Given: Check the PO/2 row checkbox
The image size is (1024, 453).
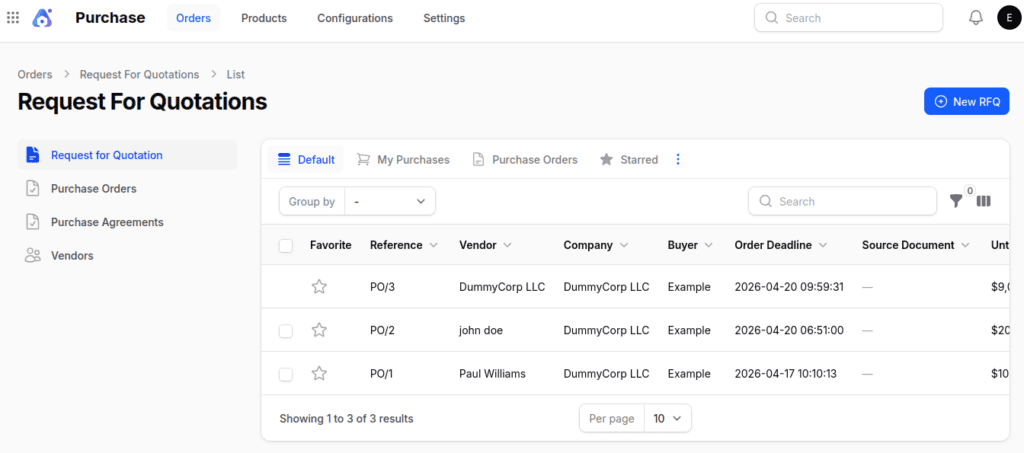Looking at the screenshot, I should click(285, 331).
